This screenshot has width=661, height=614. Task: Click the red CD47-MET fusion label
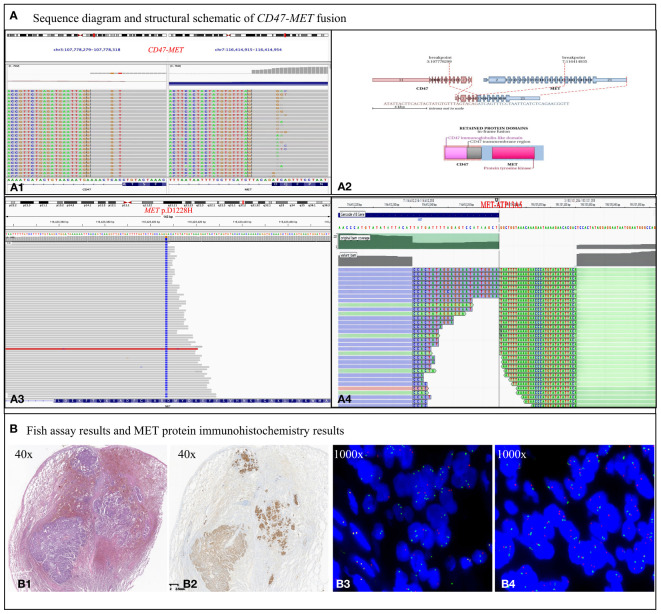[x=166, y=50]
